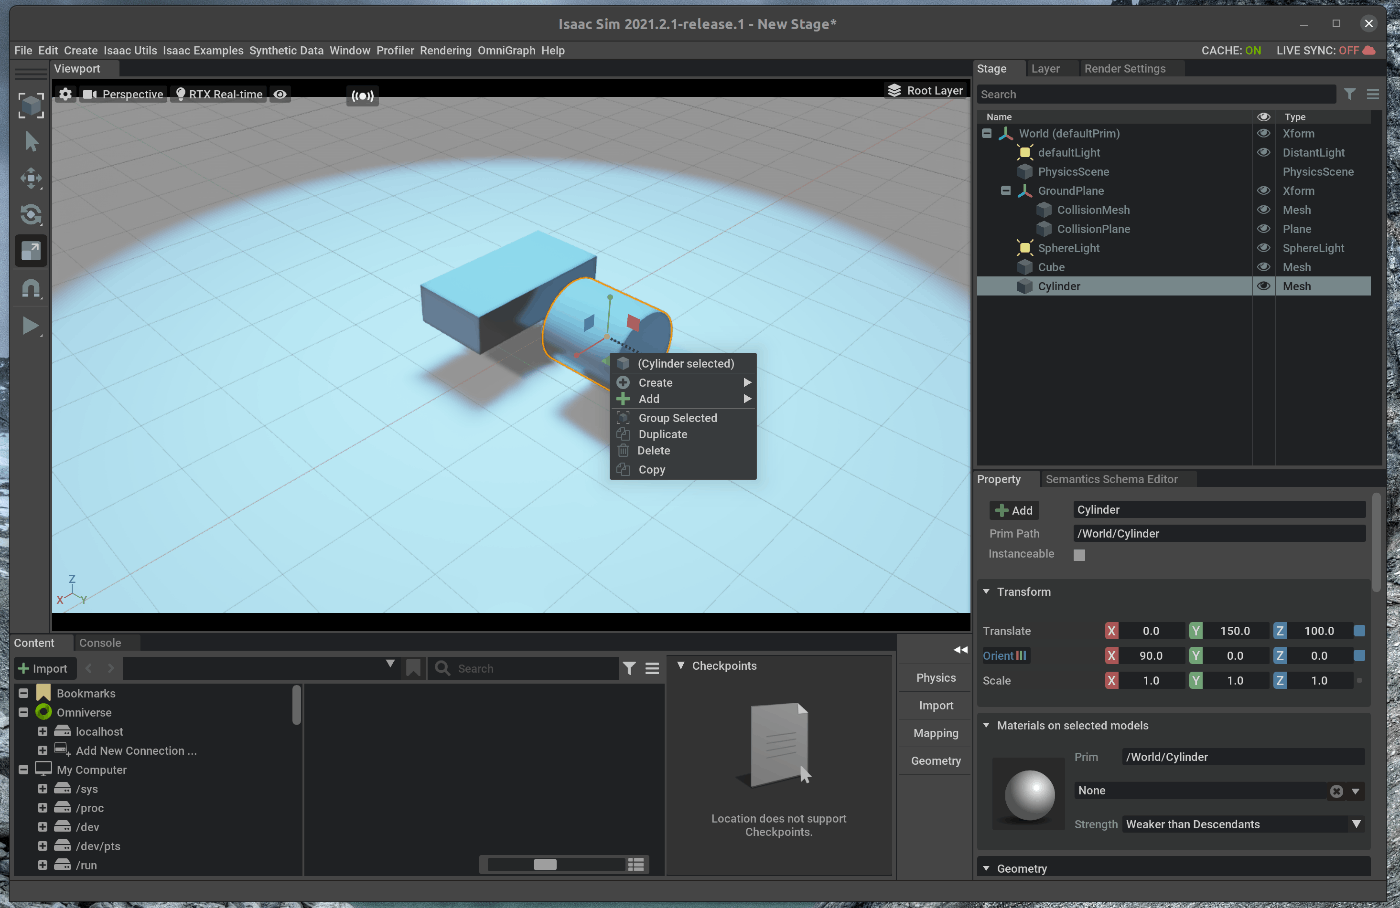This screenshot has height=908, width=1400.
Task: Collapse the World (defaultPrim) tree node
Action: tap(987, 133)
